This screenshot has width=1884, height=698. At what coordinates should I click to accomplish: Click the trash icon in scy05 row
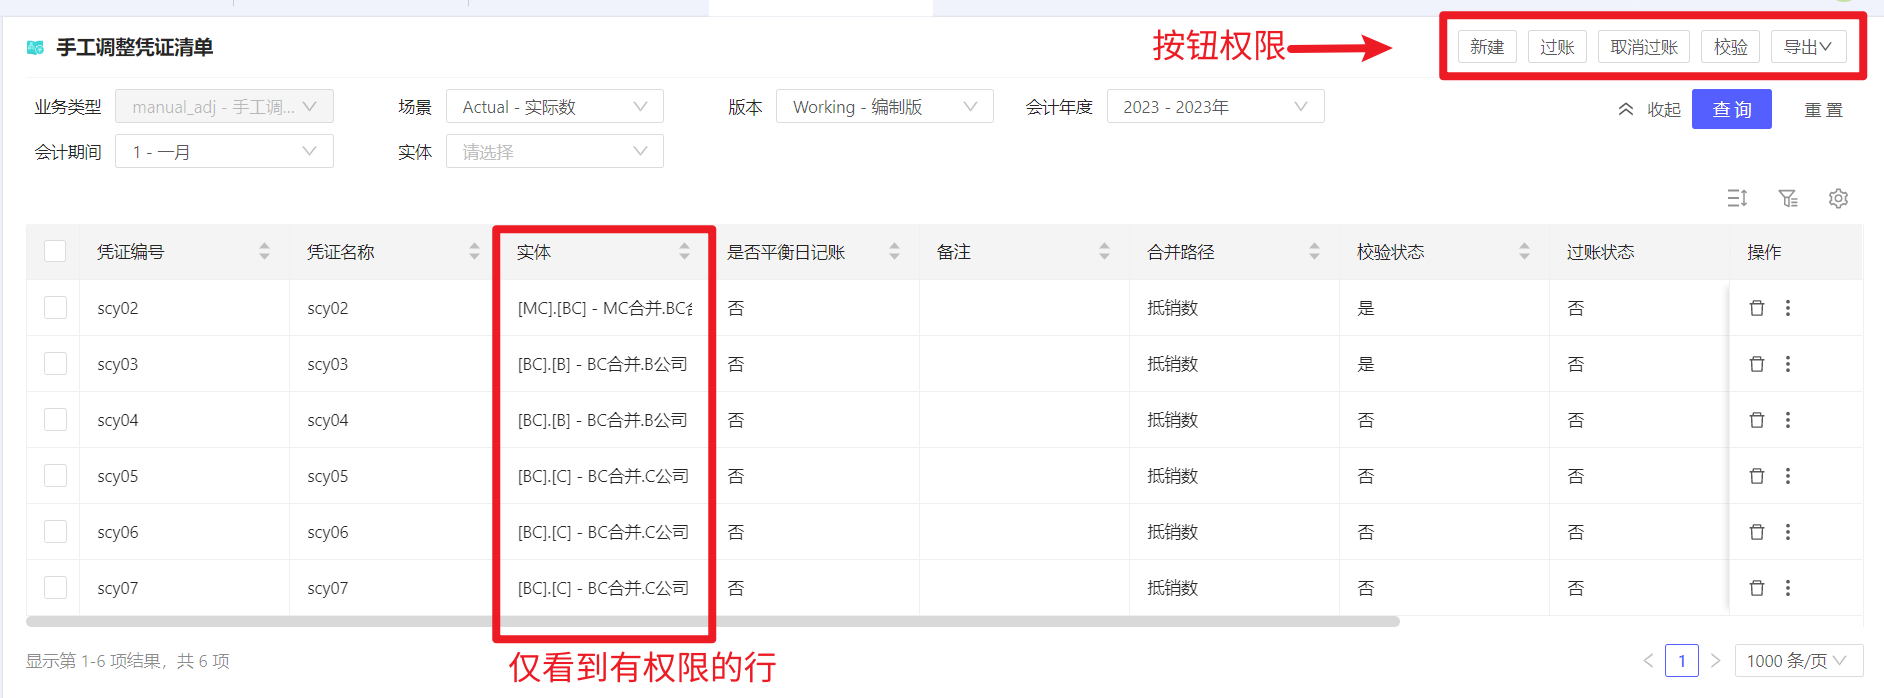1756,476
